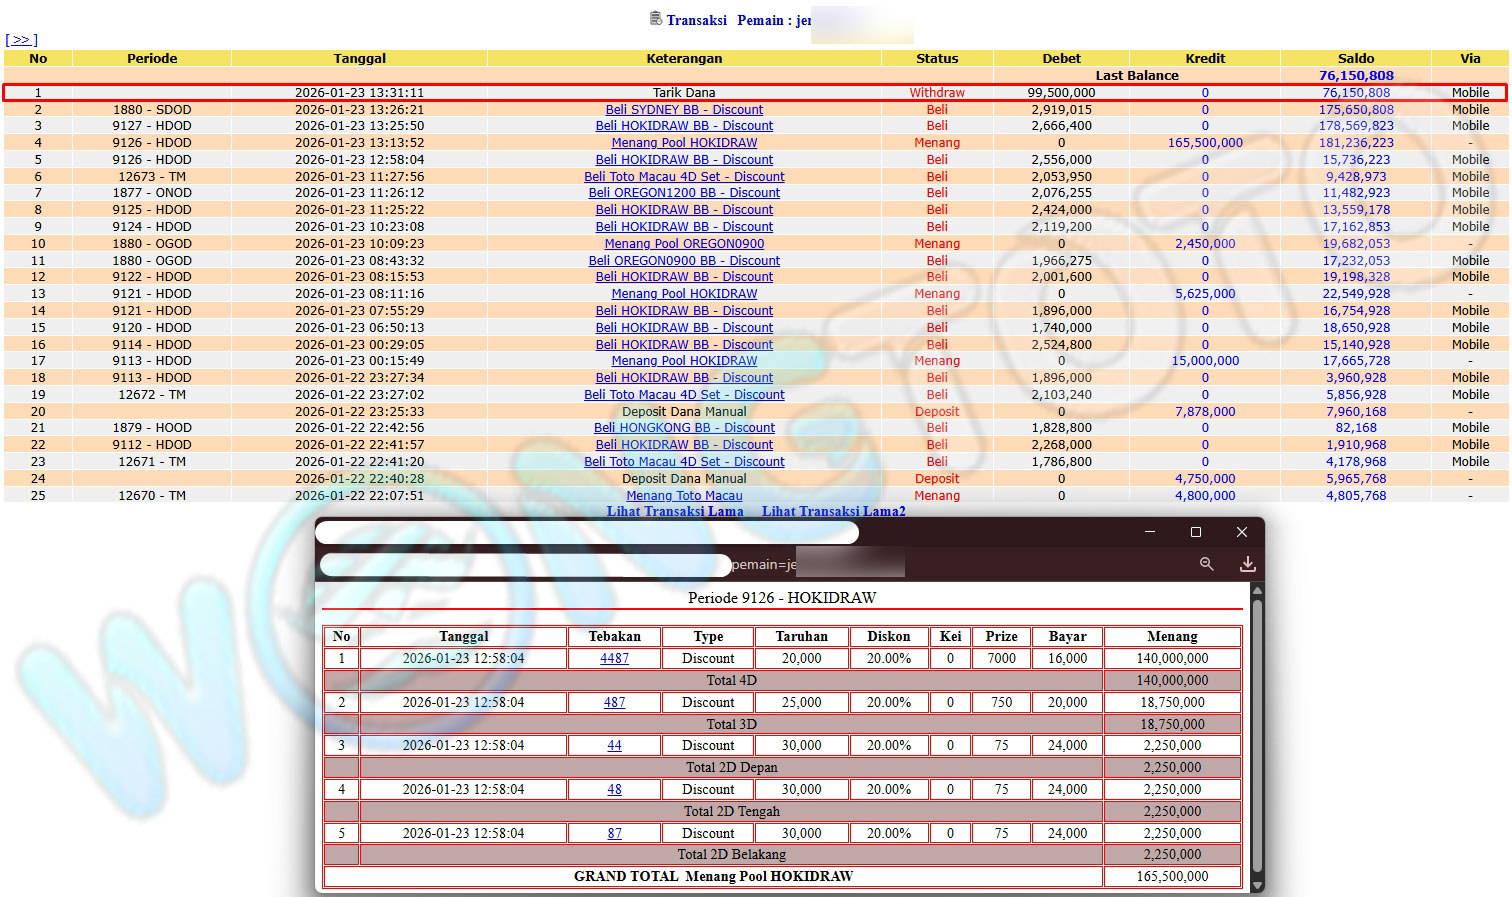Click the popup scrollbar up arrow
The image size is (1512, 897).
1257,591
